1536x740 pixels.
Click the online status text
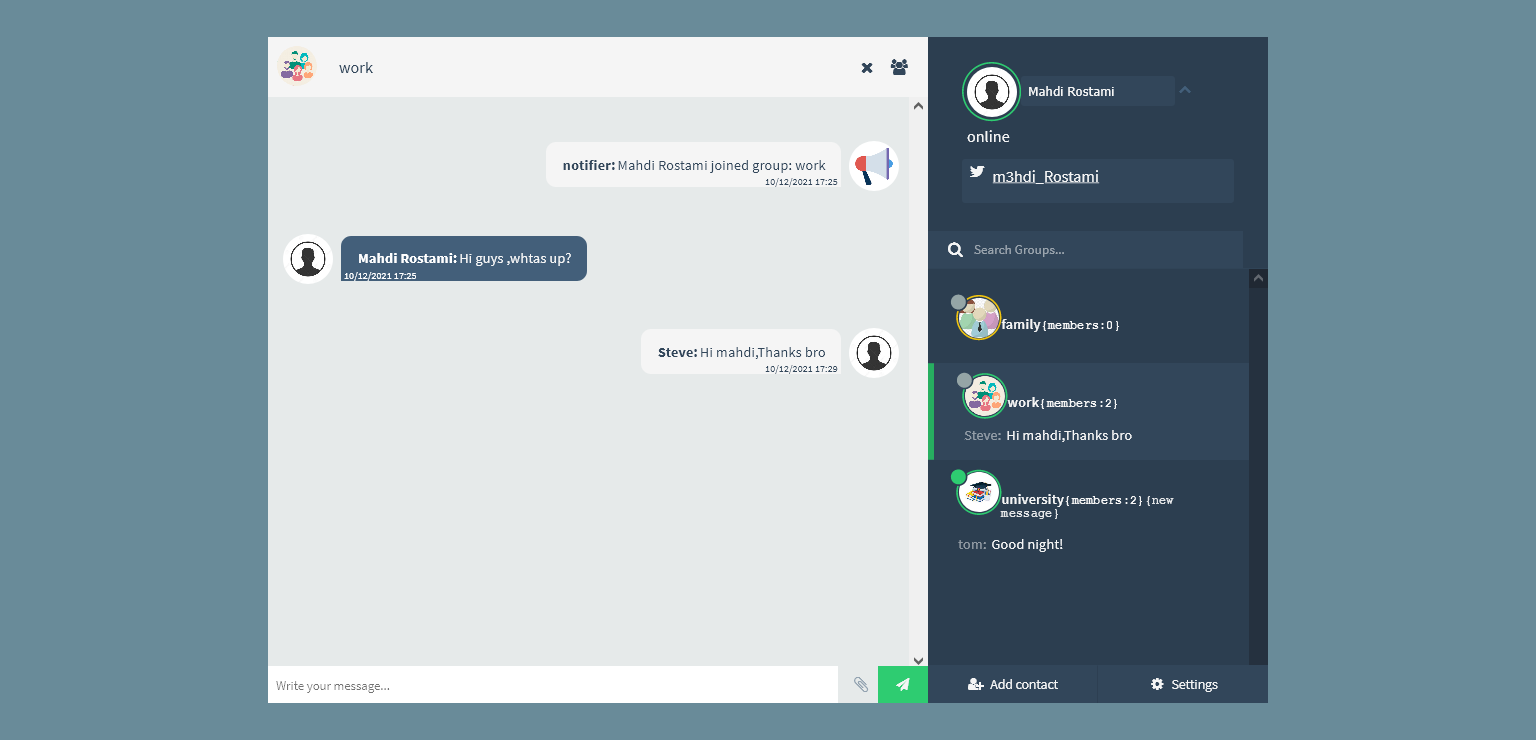pyautogui.click(x=988, y=136)
